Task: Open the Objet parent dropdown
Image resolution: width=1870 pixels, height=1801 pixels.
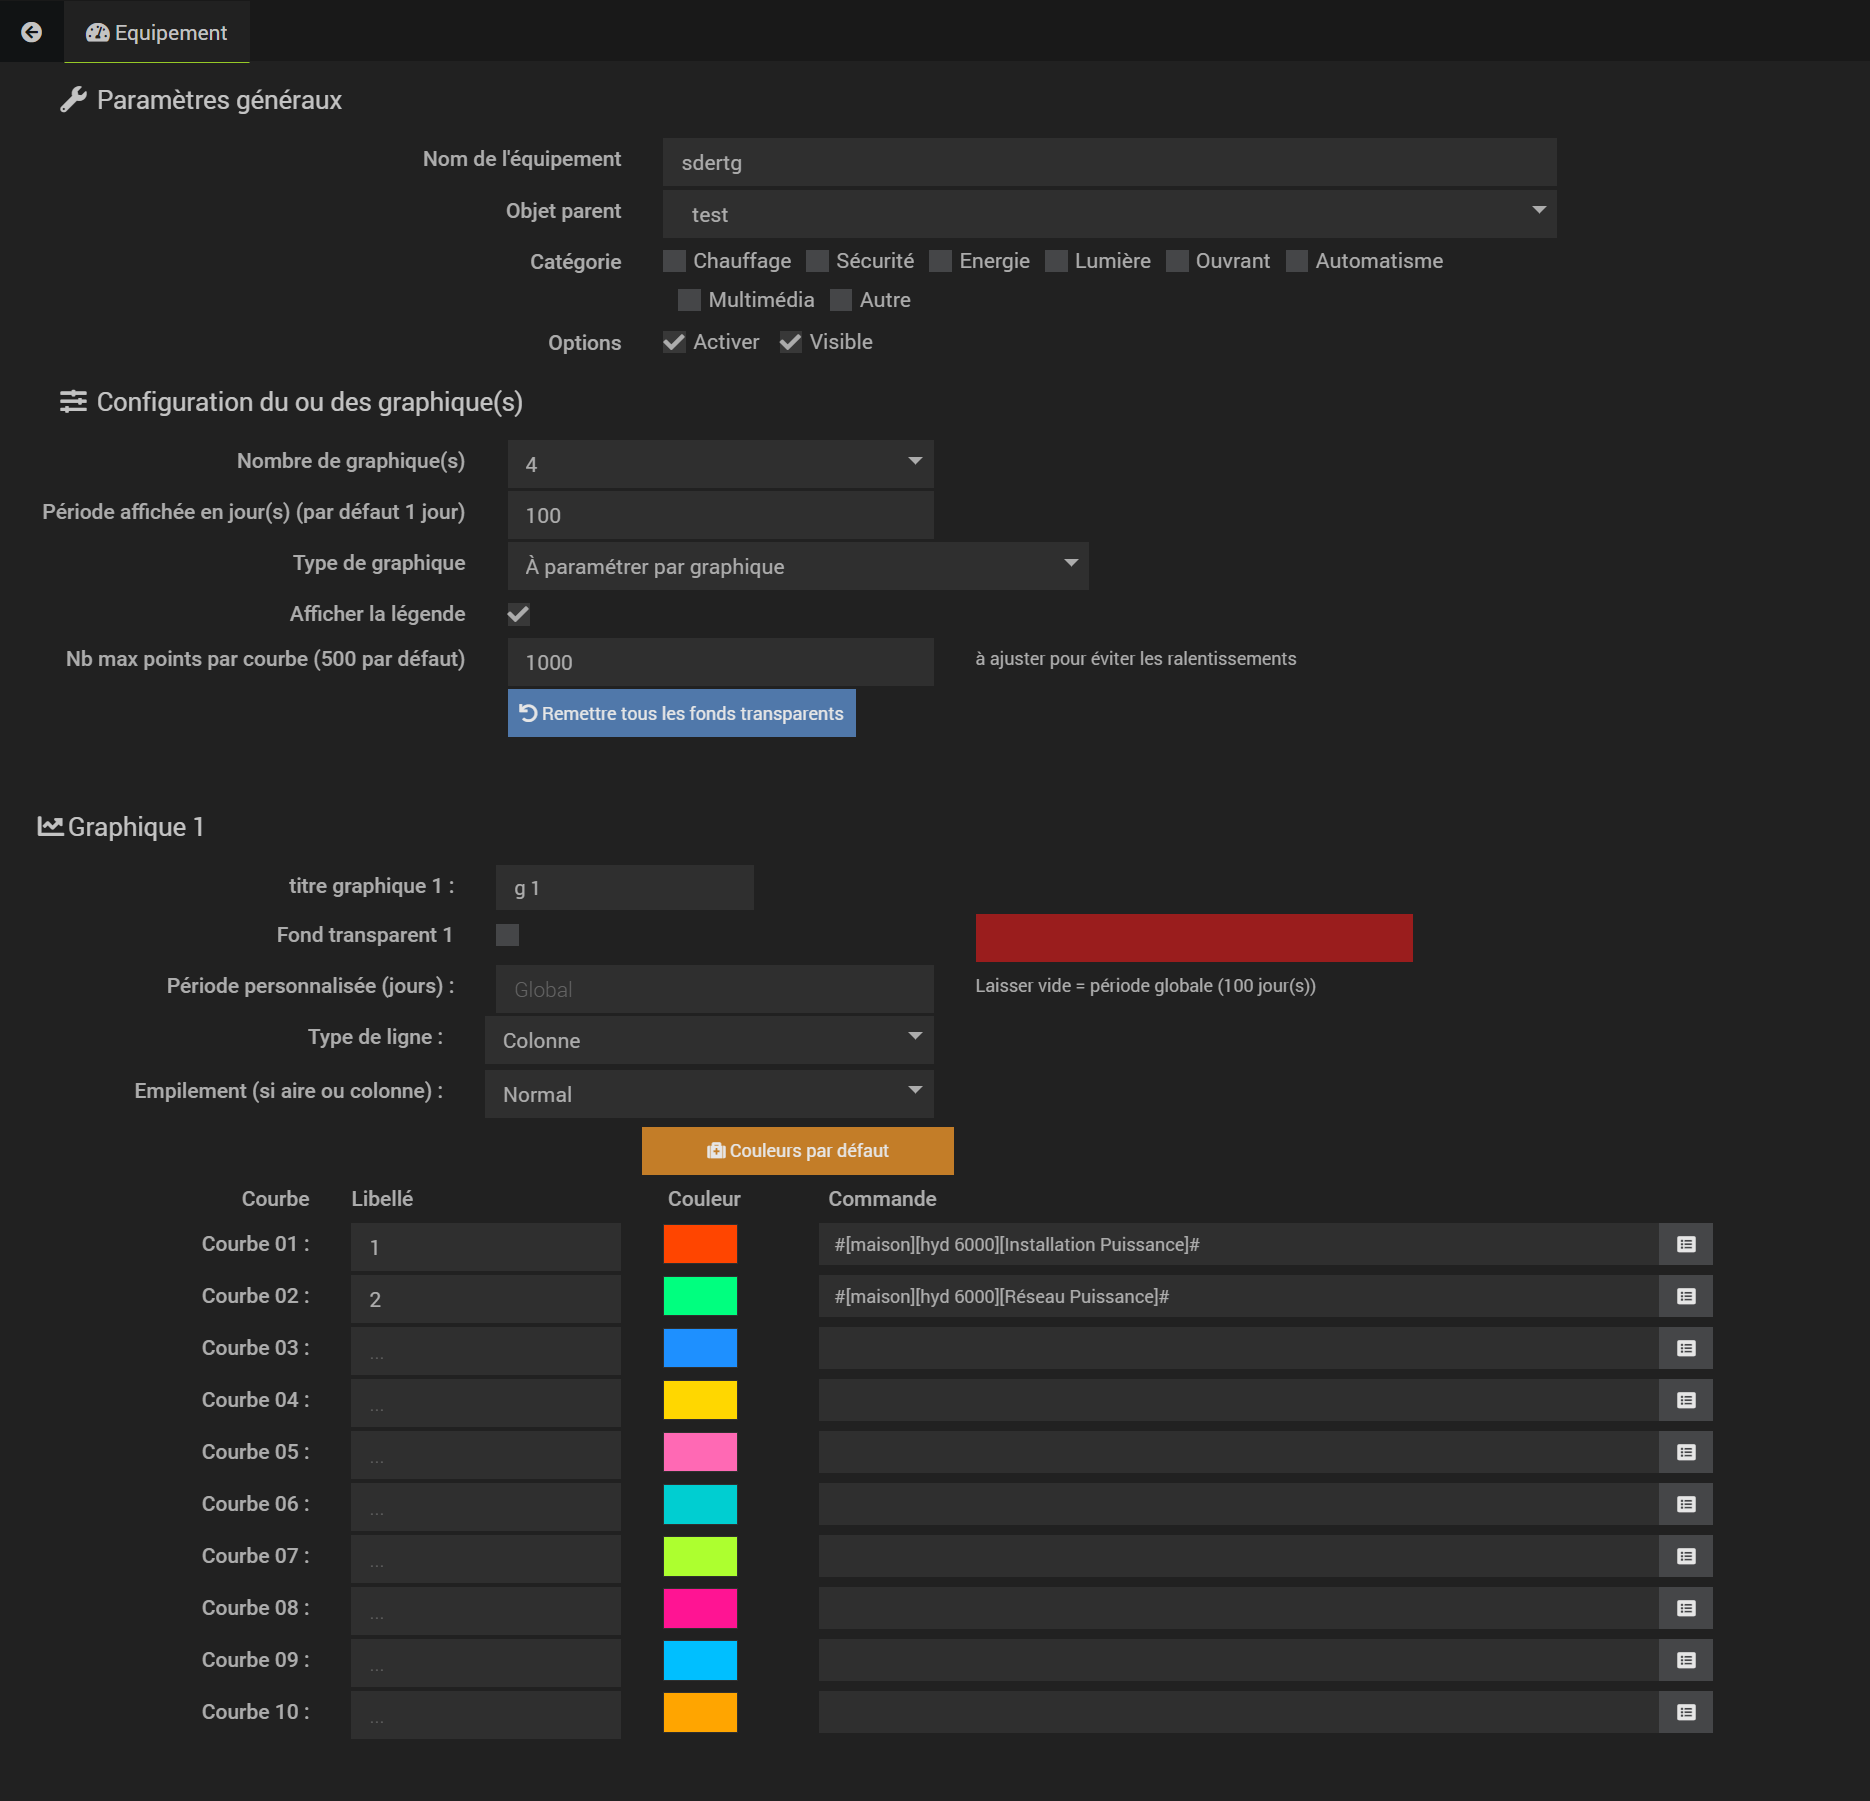Action: point(1110,214)
